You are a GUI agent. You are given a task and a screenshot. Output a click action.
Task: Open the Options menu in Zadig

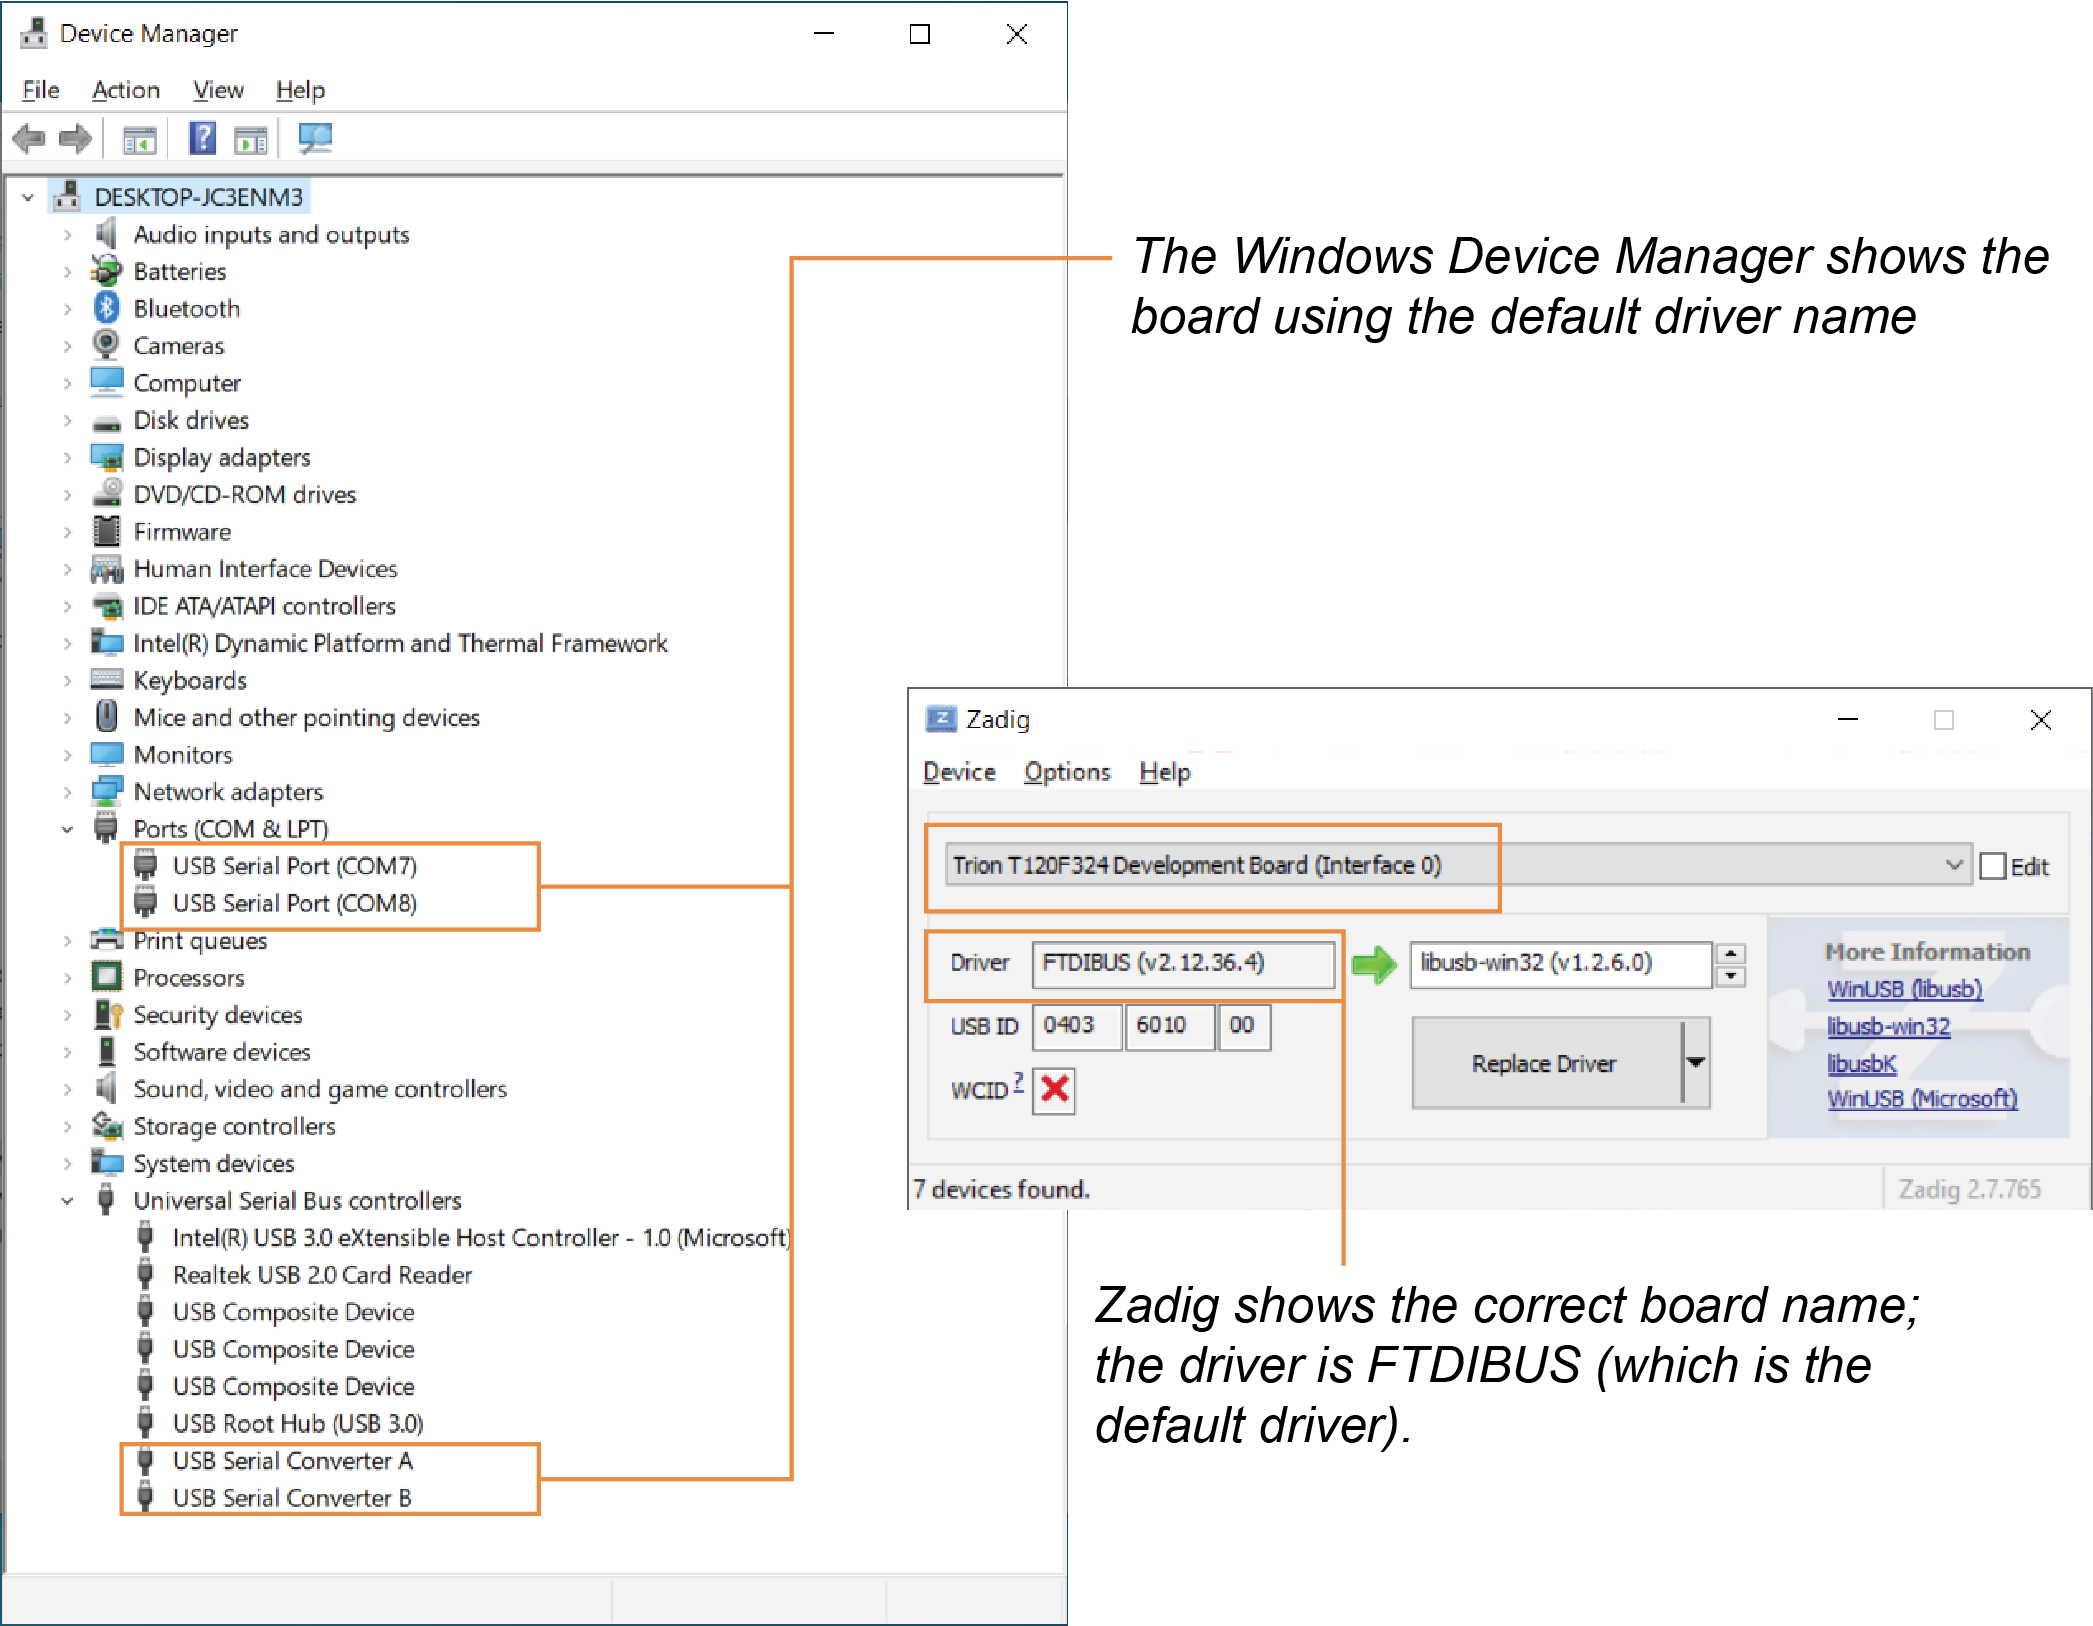(1066, 772)
